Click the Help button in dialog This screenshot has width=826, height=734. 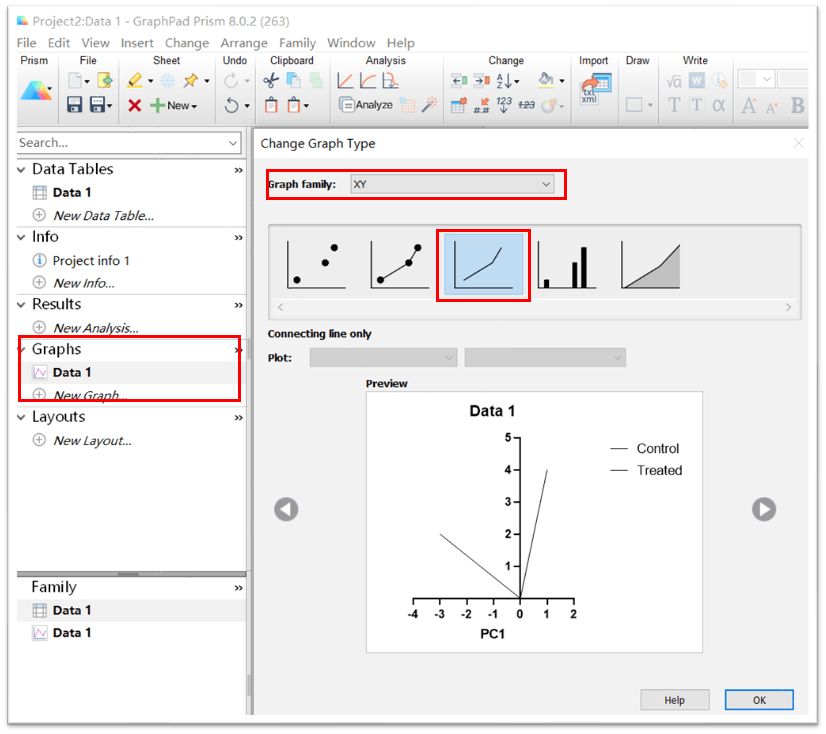click(674, 700)
